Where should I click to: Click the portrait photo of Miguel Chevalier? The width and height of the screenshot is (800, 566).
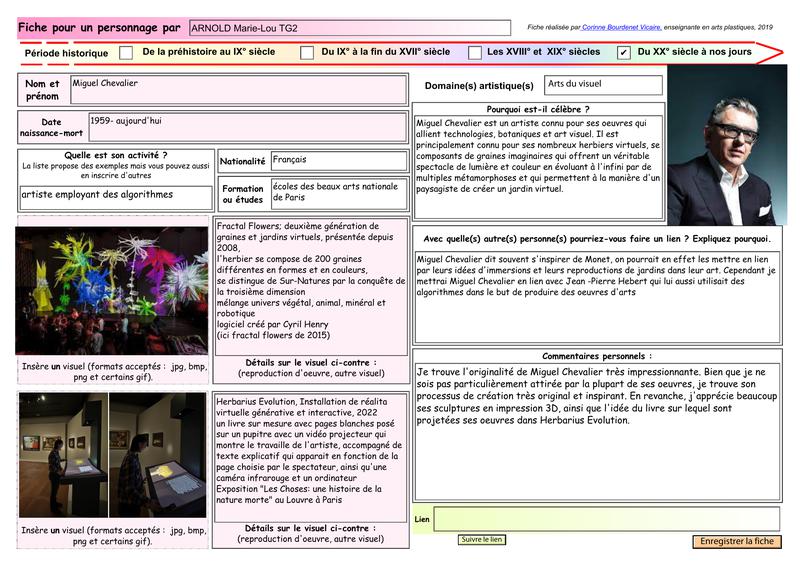727,146
